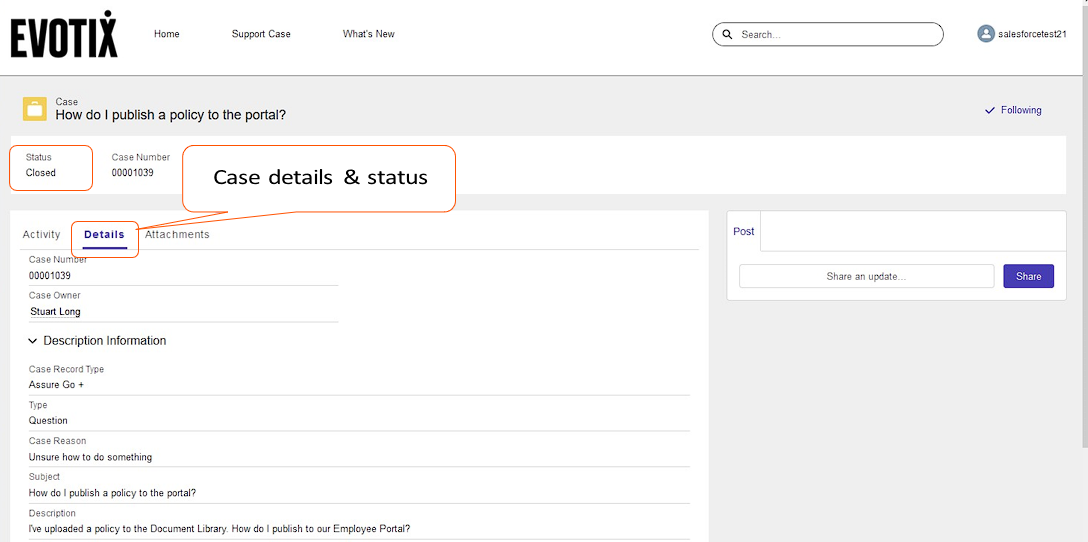Select the Details tab
Screen dimensions: 1088x542
pyautogui.click(x=104, y=235)
